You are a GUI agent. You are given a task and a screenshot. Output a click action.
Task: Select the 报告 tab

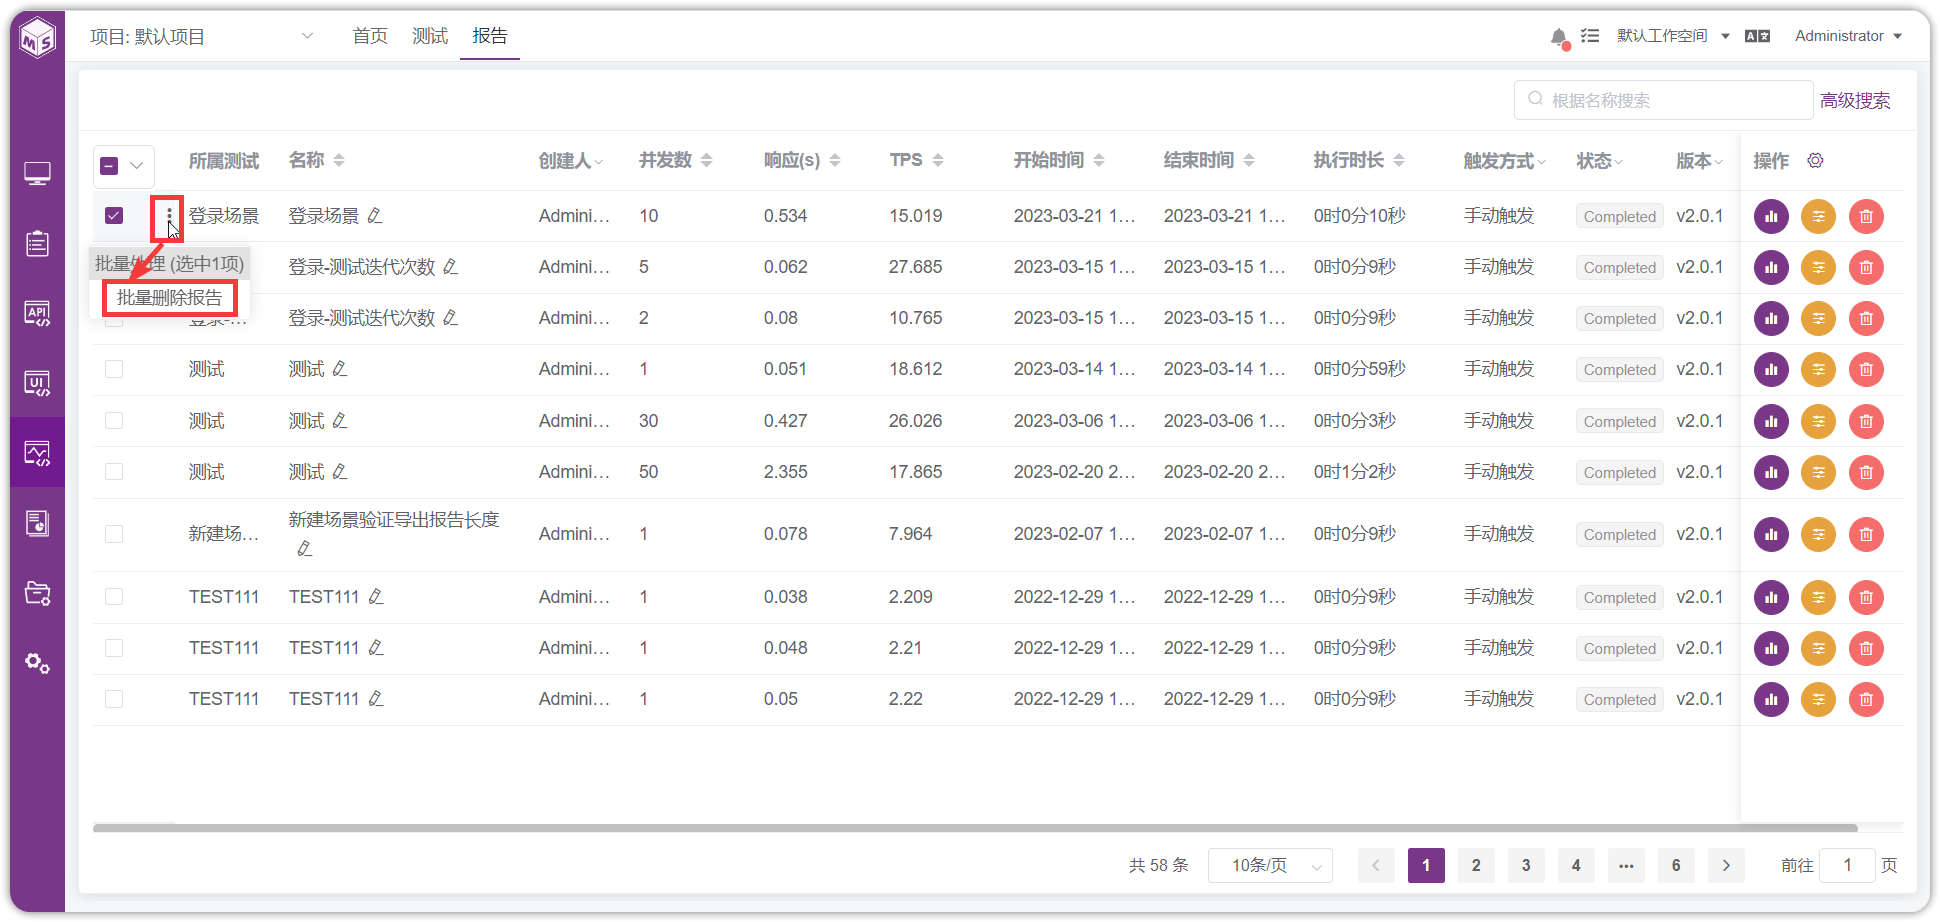[490, 36]
